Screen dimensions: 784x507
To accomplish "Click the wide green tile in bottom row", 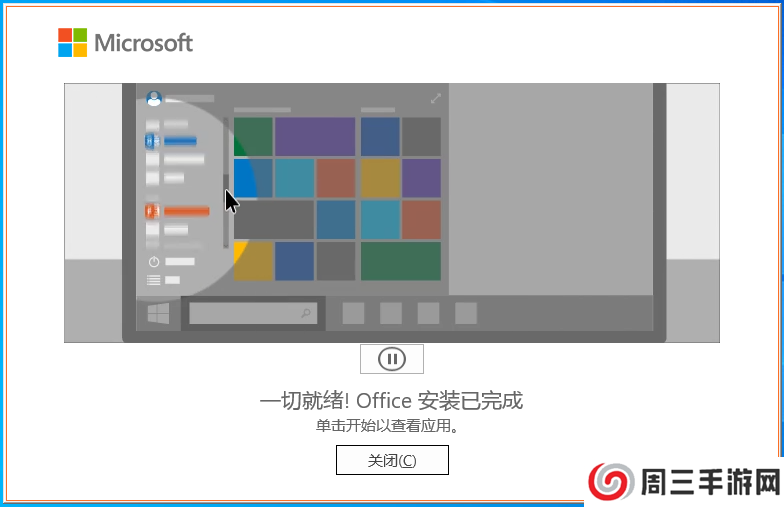I will coord(401,261).
